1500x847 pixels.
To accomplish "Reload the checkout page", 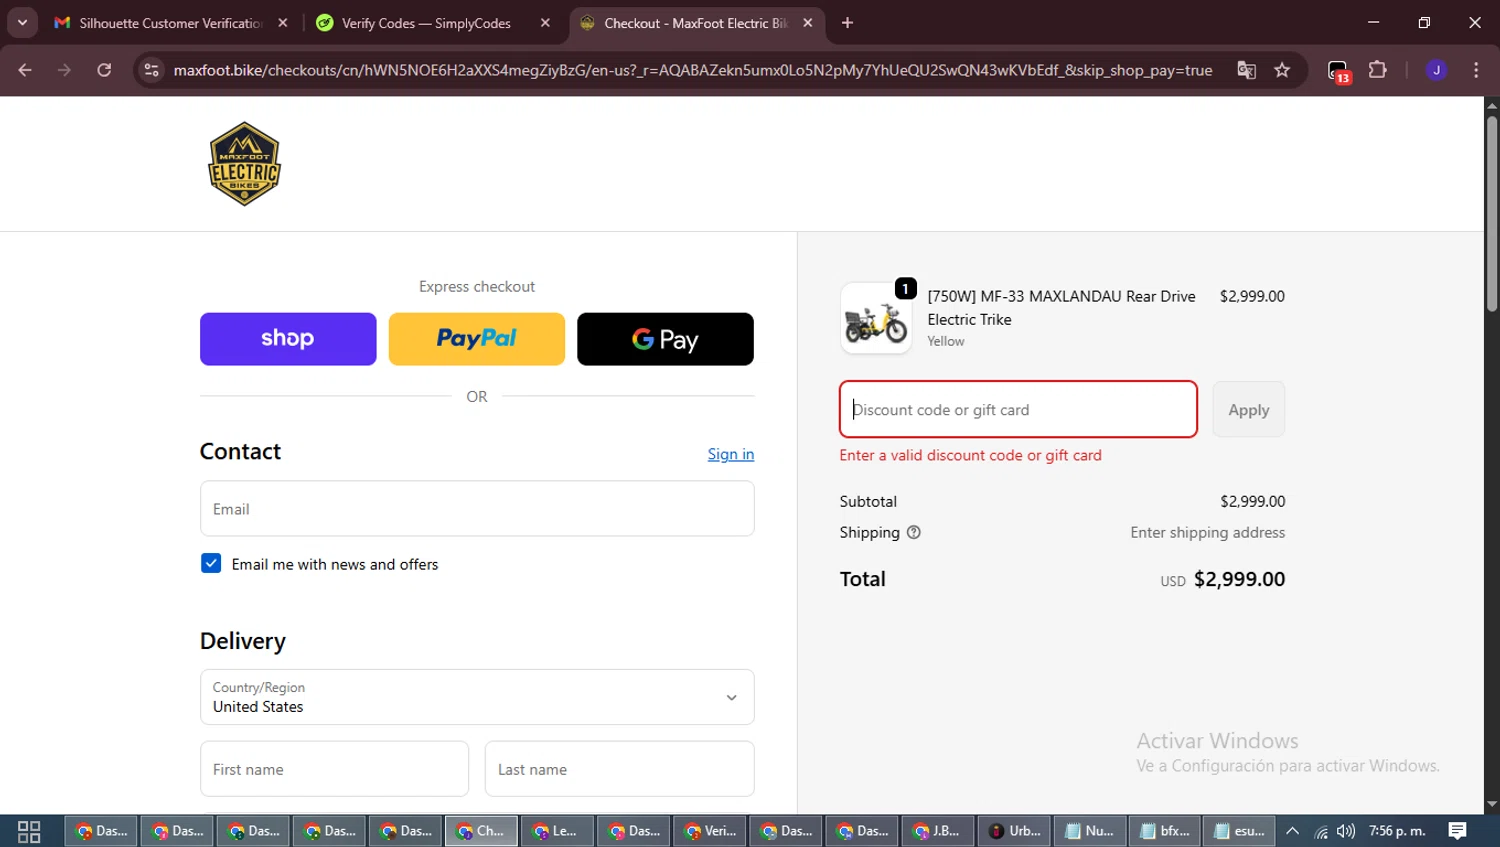I will click(x=104, y=70).
